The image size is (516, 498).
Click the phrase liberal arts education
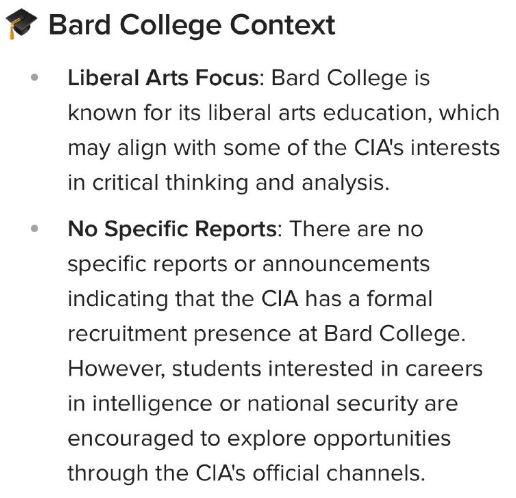316,113
